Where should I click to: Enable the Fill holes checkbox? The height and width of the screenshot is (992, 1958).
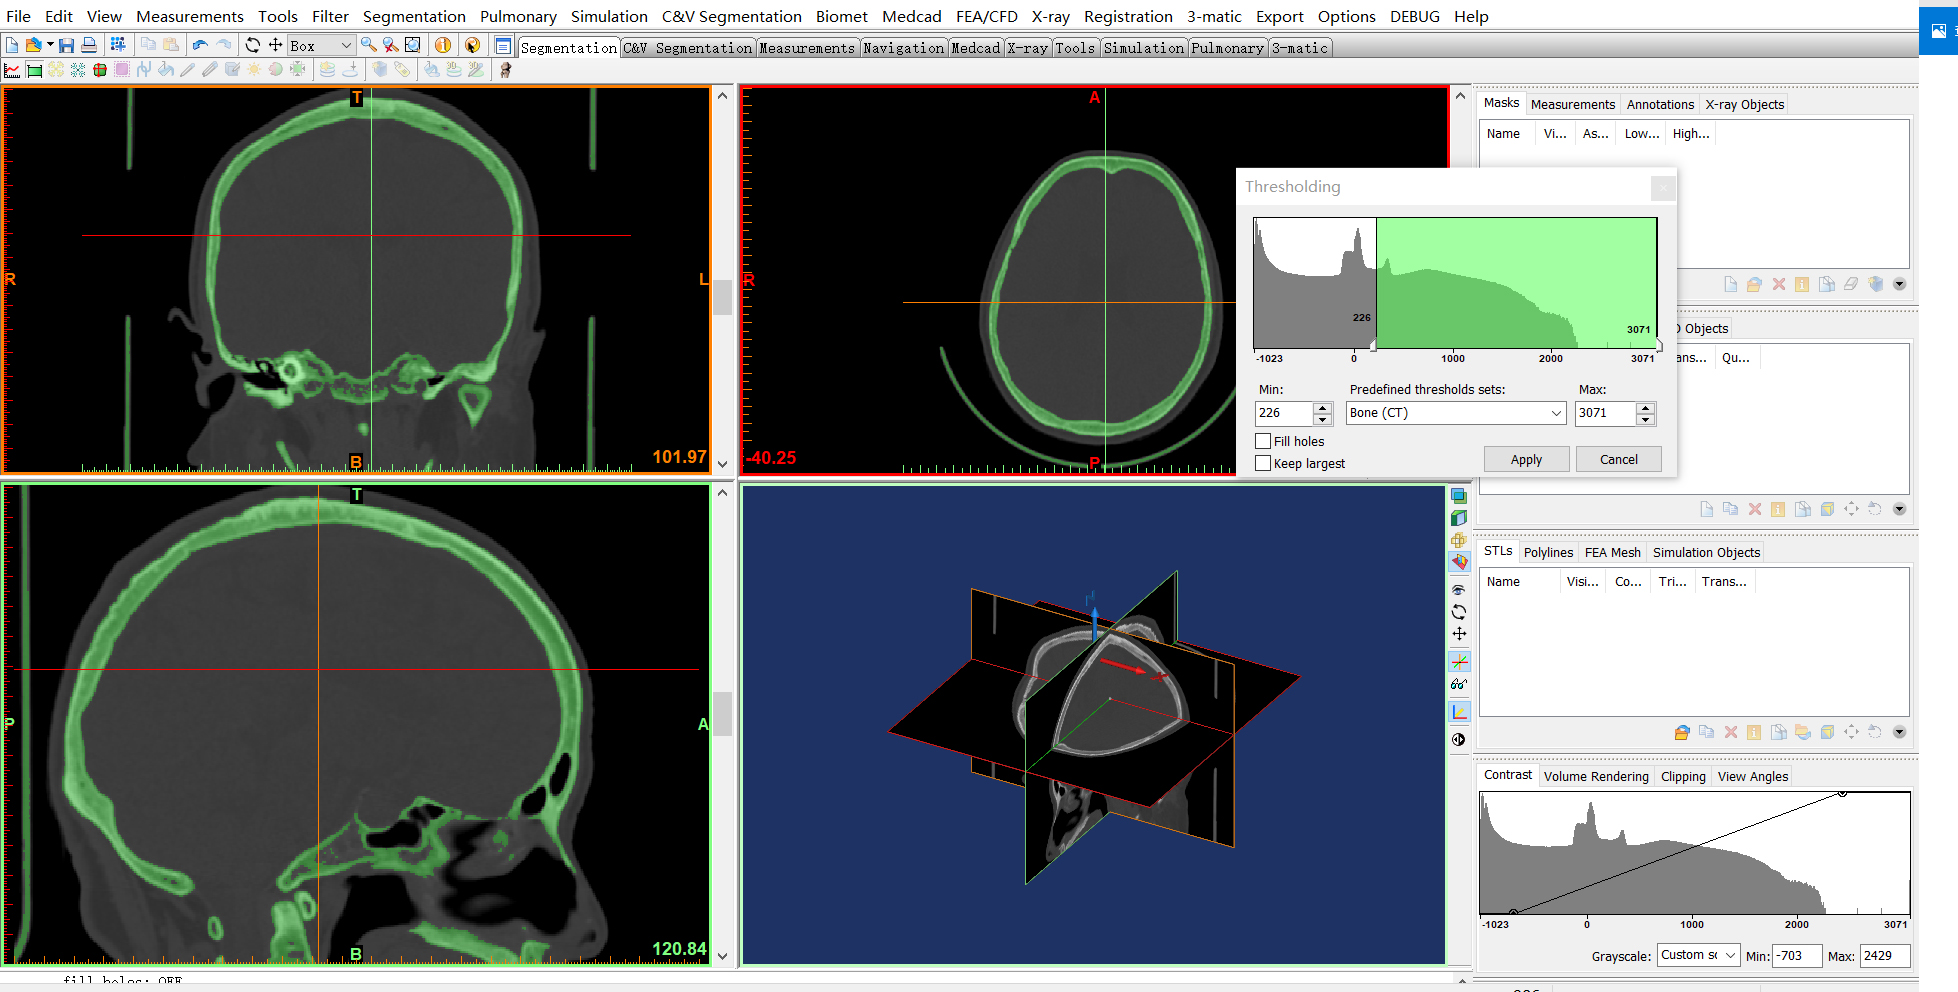(x=1264, y=441)
